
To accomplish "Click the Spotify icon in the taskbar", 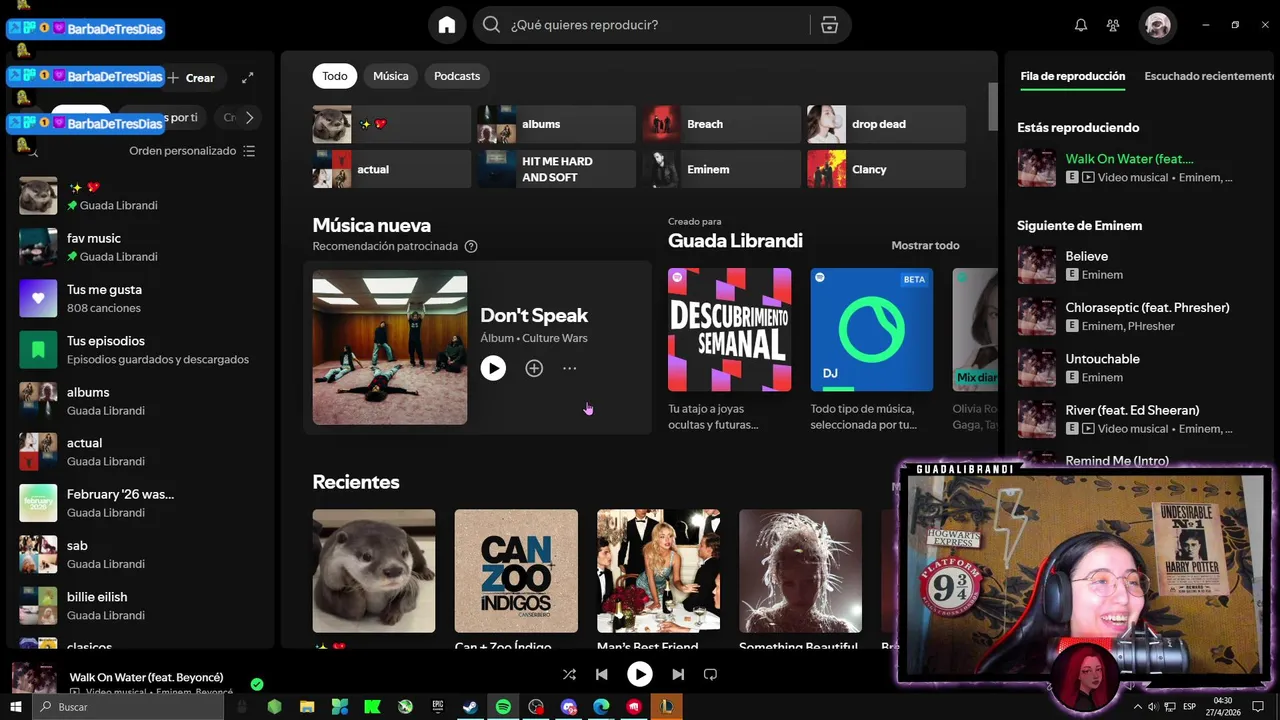I will click(503, 707).
